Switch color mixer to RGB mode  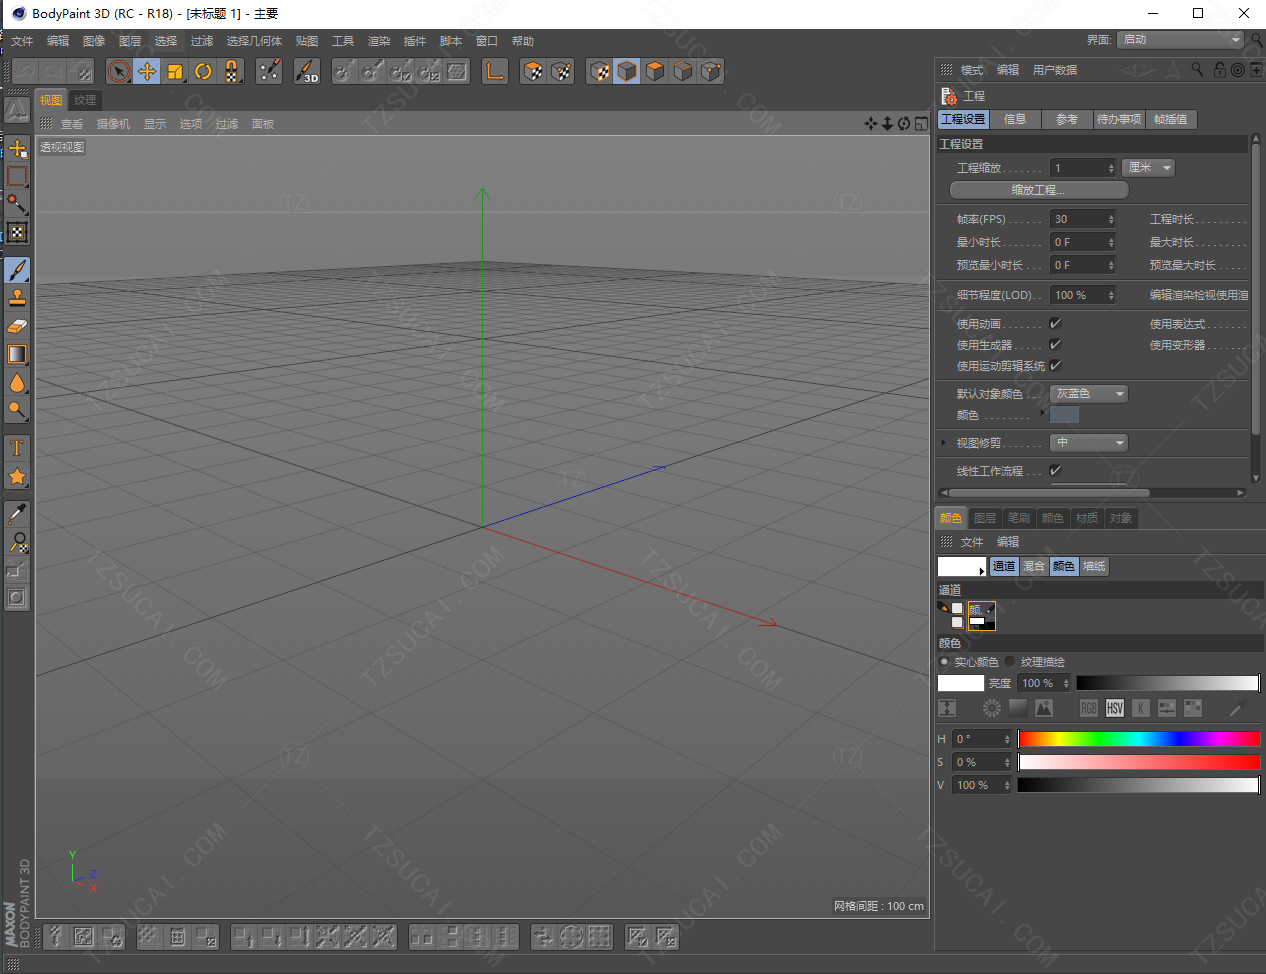(x=1089, y=708)
